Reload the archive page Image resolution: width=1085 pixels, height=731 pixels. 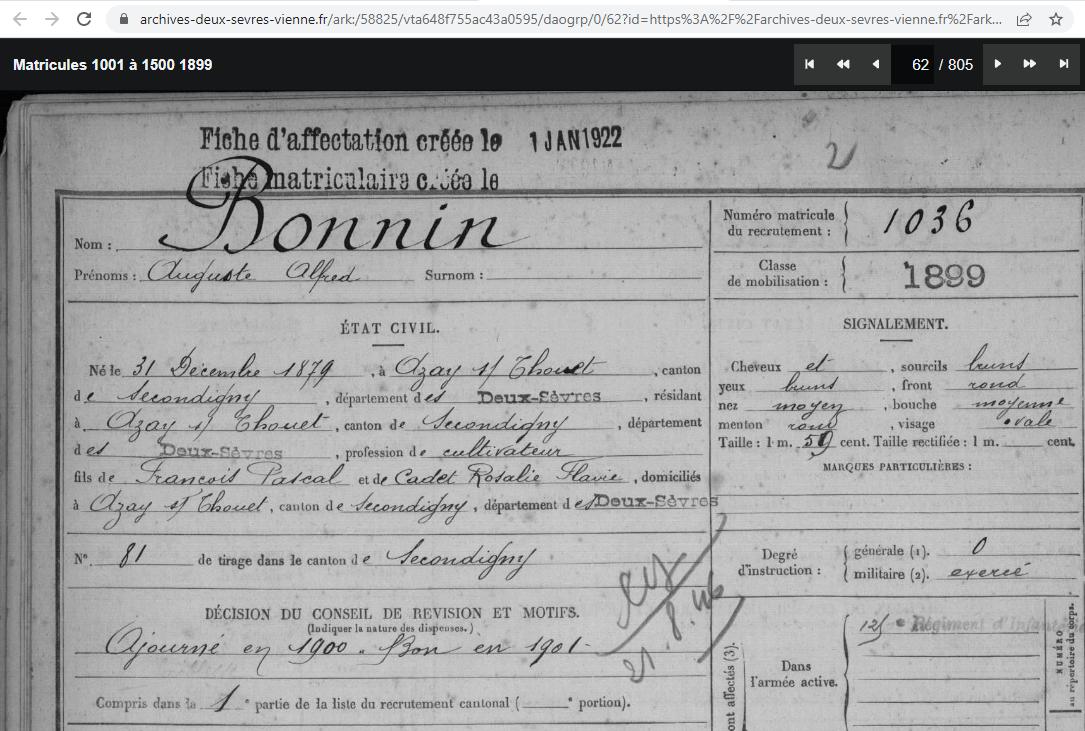[x=84, y=19]
